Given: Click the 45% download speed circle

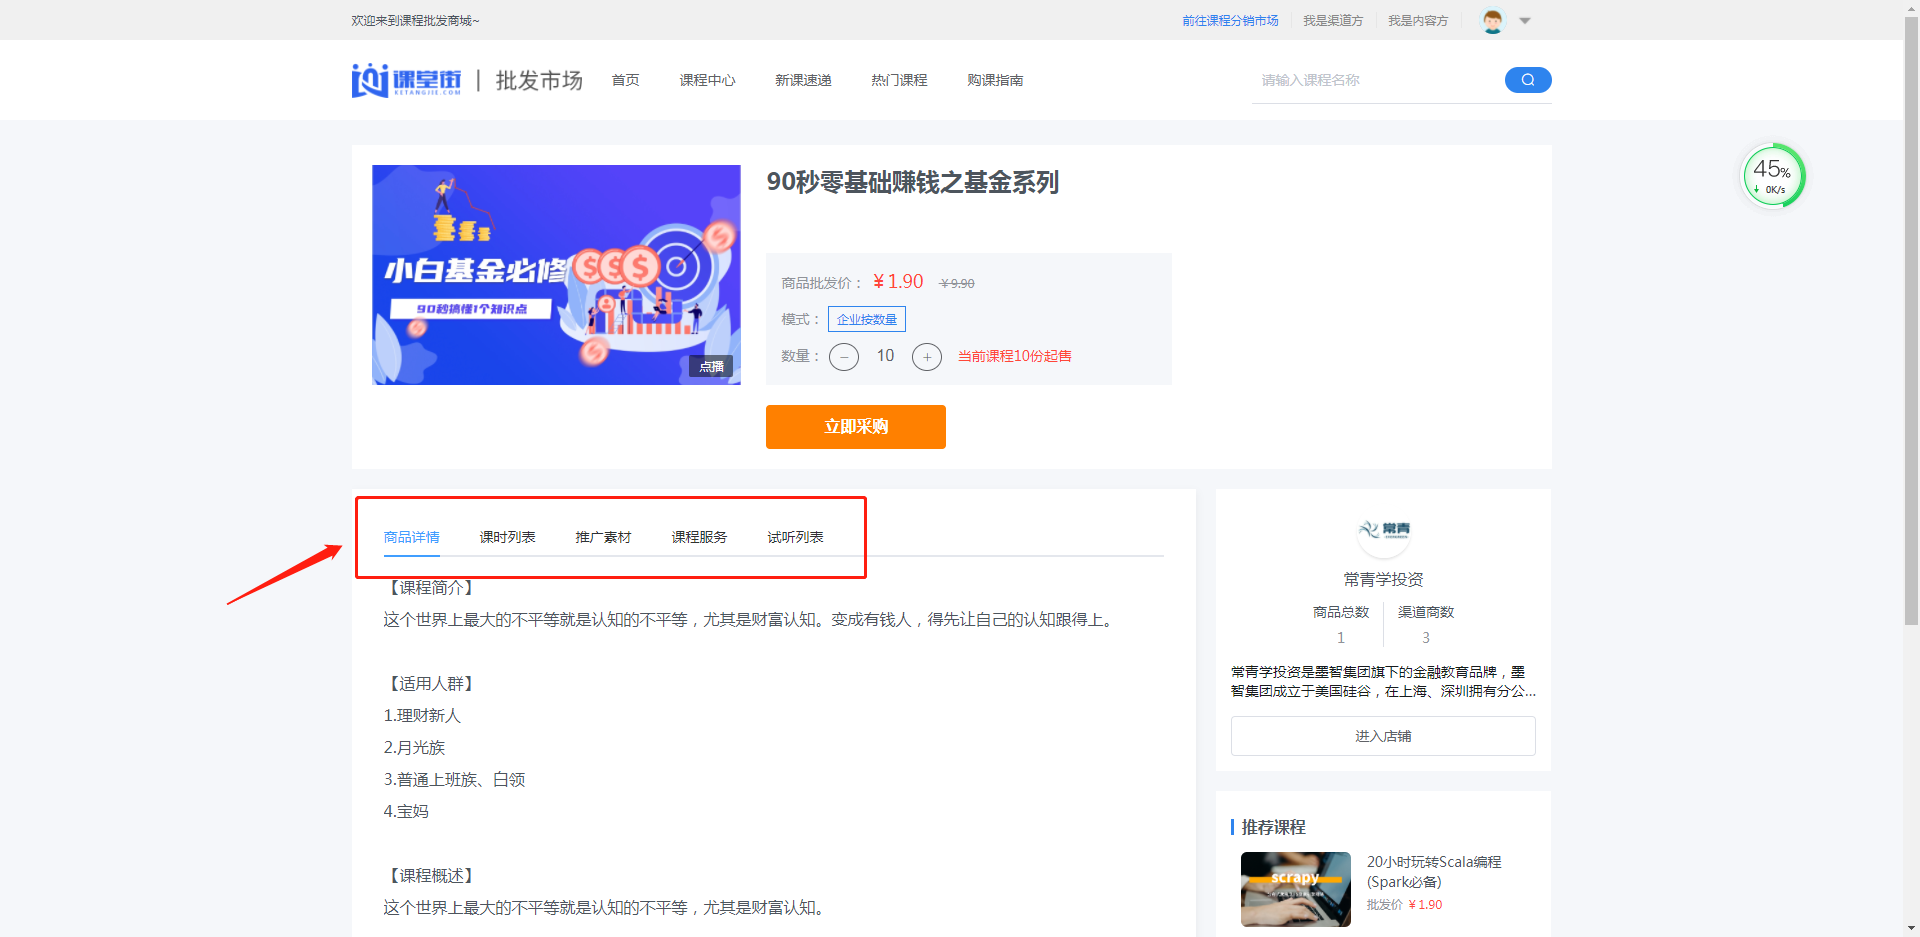Looking at the screenshot, I should point(1772,175).
